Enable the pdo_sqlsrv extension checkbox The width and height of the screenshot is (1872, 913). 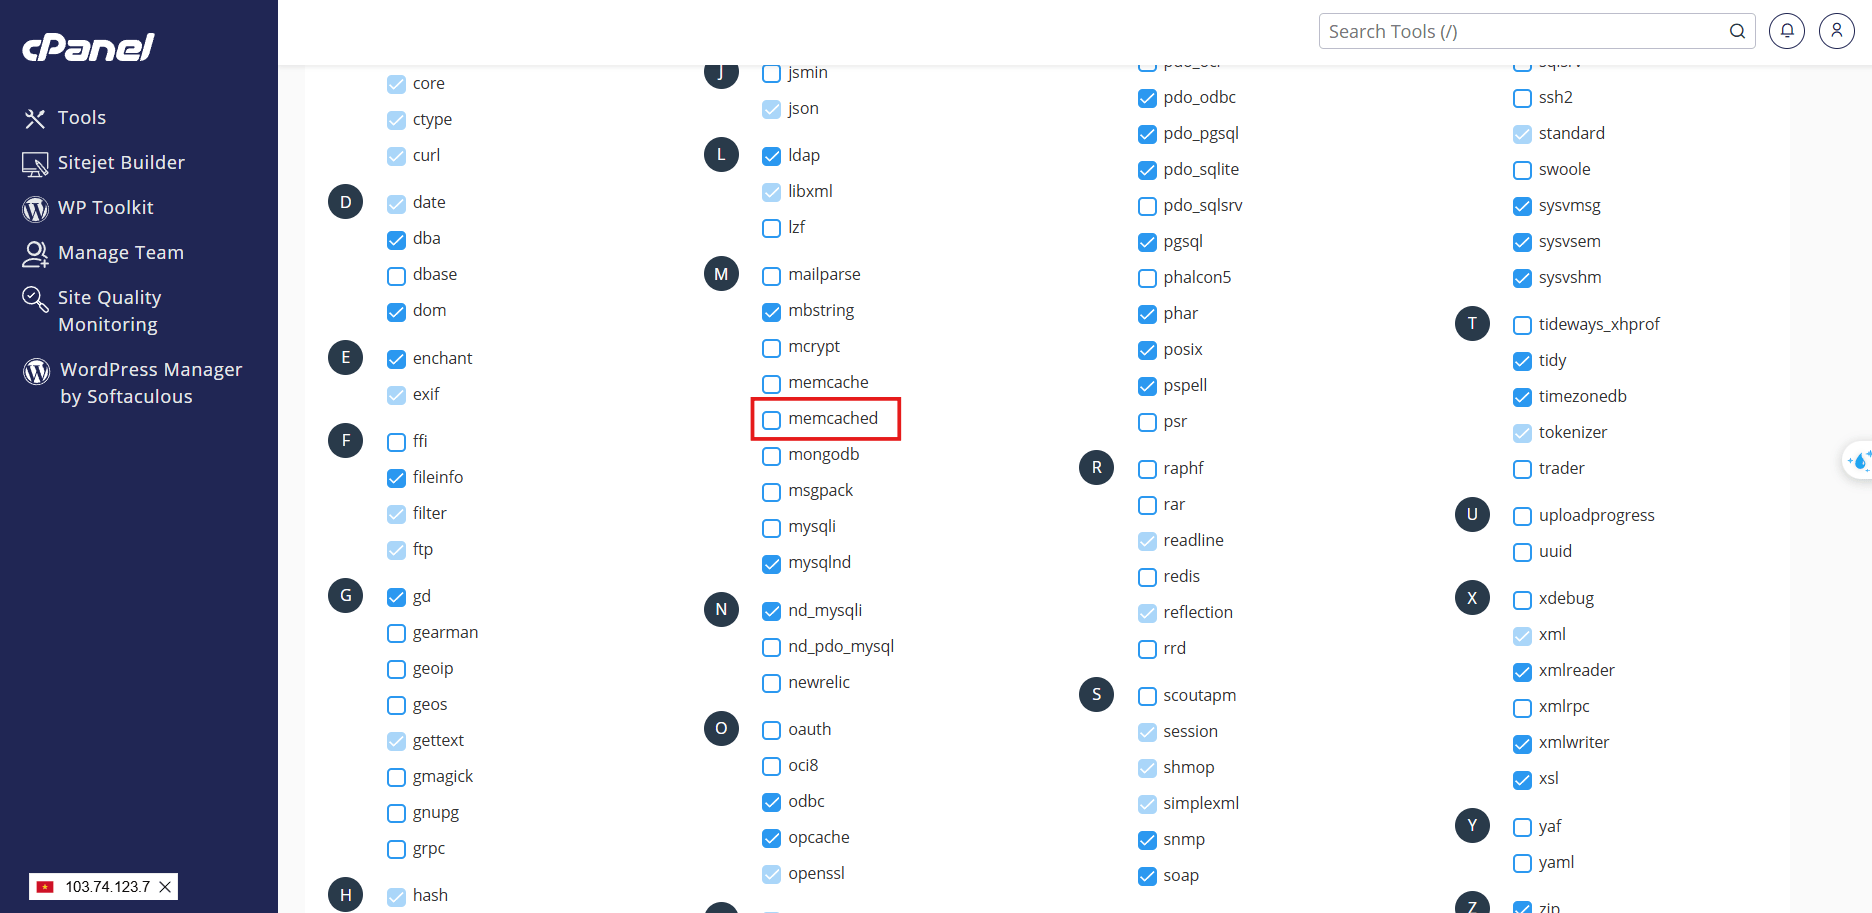click(x=1148, y=207)
